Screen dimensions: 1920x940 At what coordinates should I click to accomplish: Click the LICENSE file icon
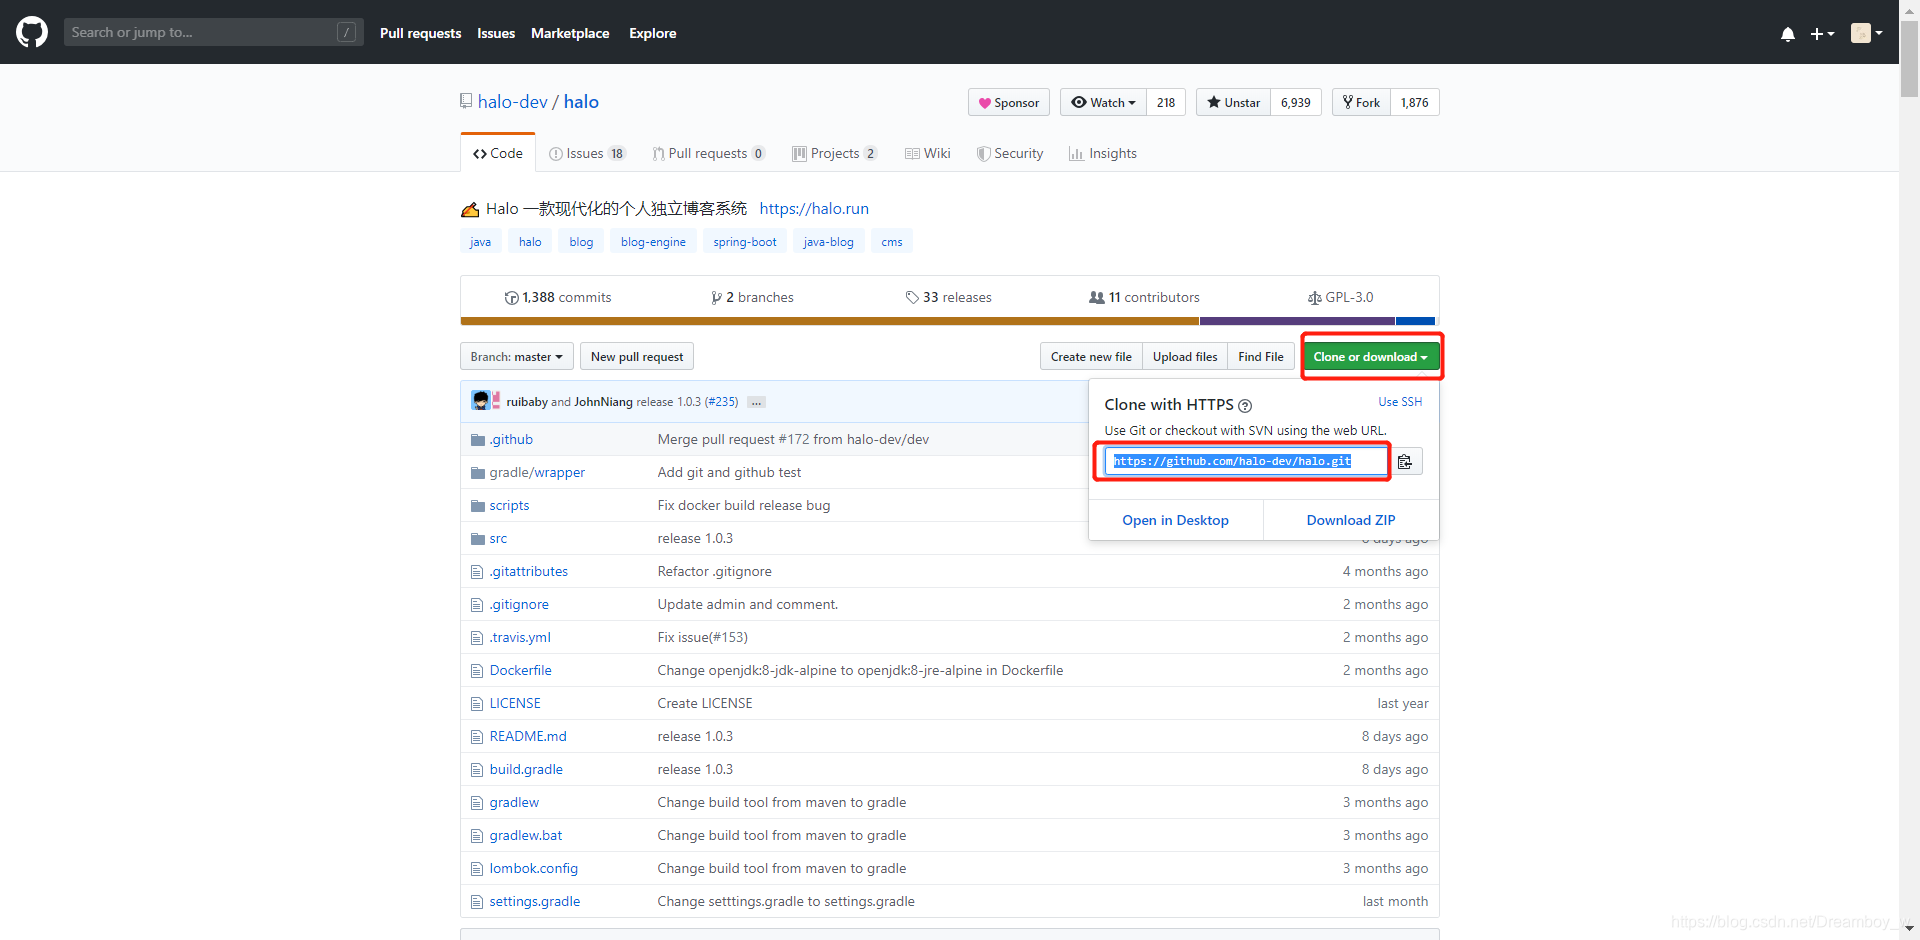pyautogui.click(x=477, y=704)
